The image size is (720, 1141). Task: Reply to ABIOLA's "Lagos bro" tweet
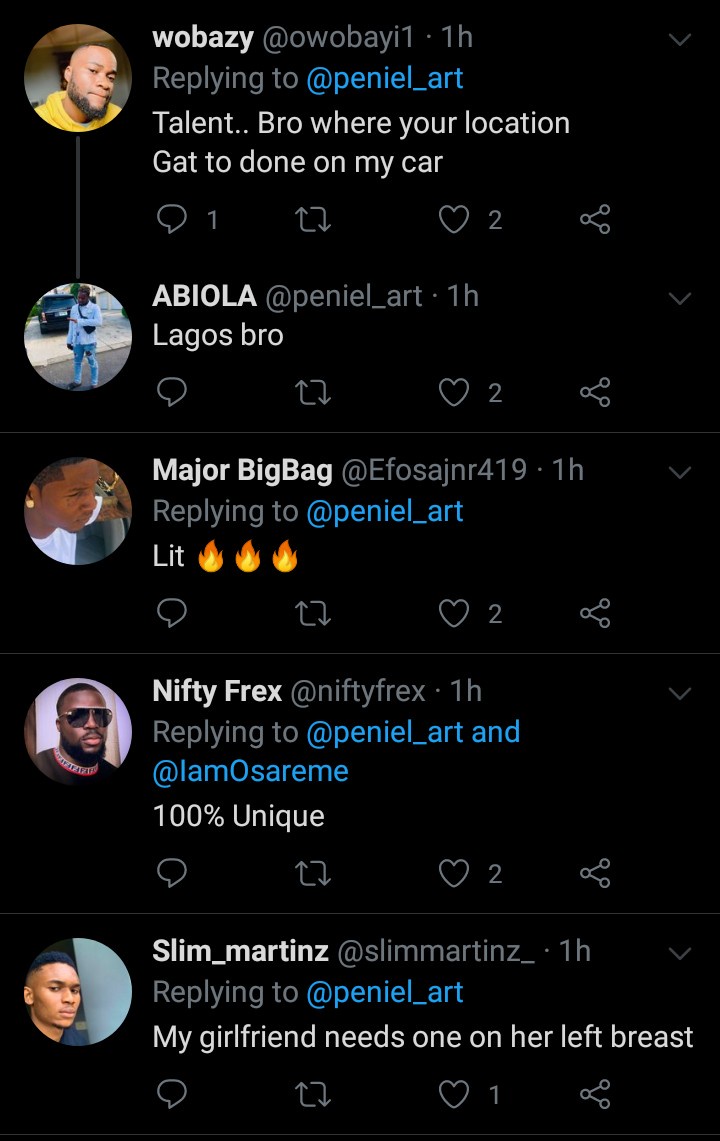[x=173, y=393]
